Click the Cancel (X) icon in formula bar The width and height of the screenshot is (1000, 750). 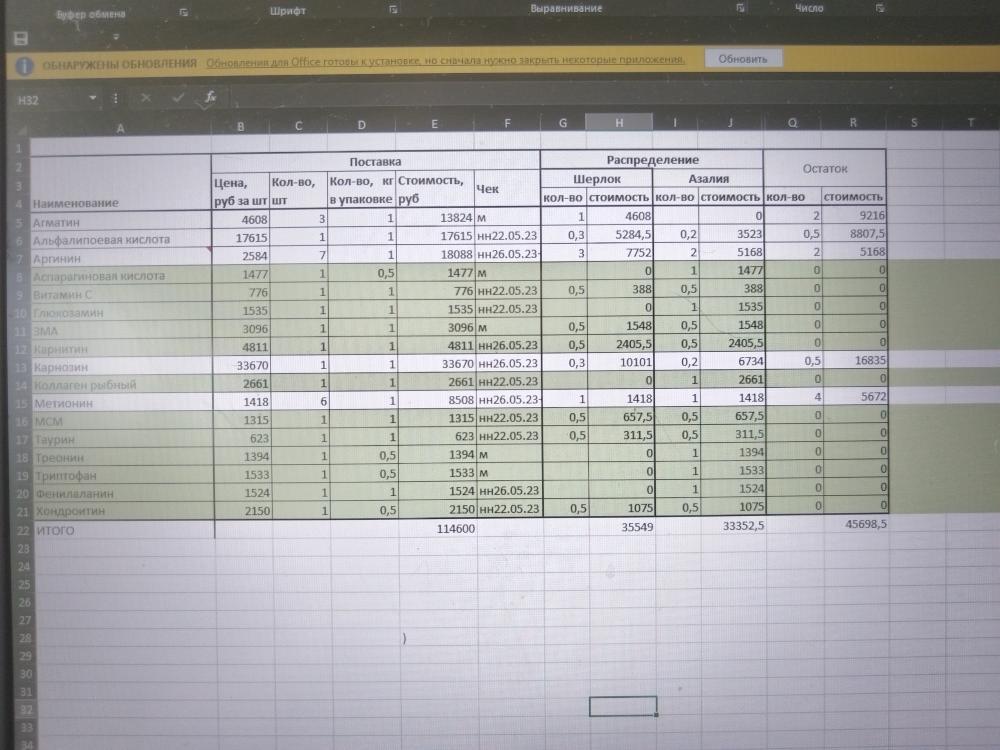[147, 98]
